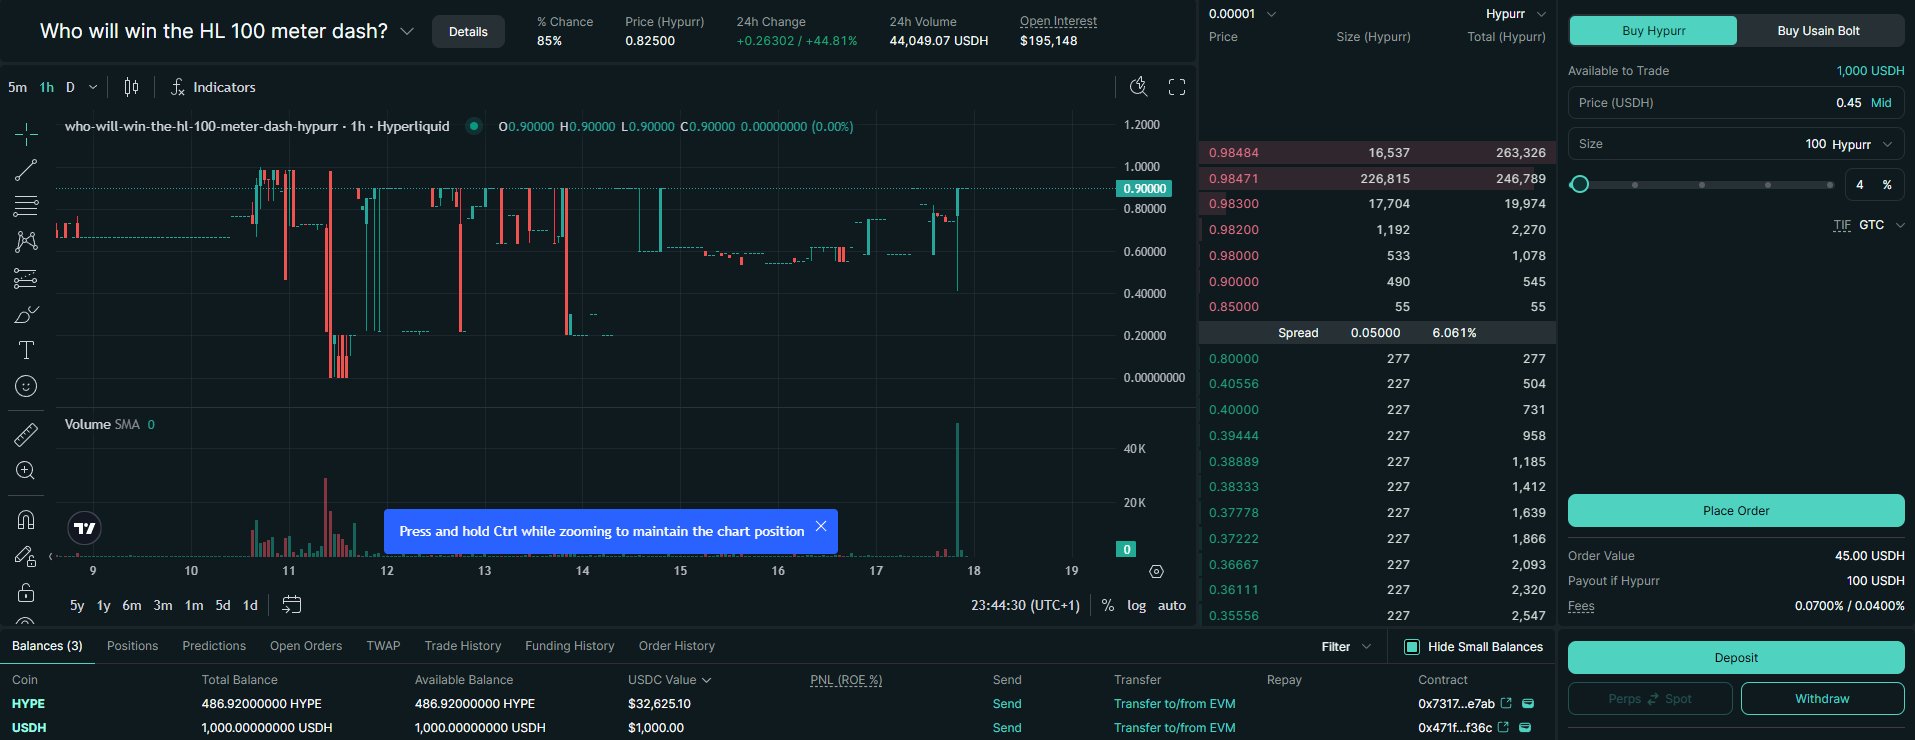Open candlestick chart type selector

(131, 87)
